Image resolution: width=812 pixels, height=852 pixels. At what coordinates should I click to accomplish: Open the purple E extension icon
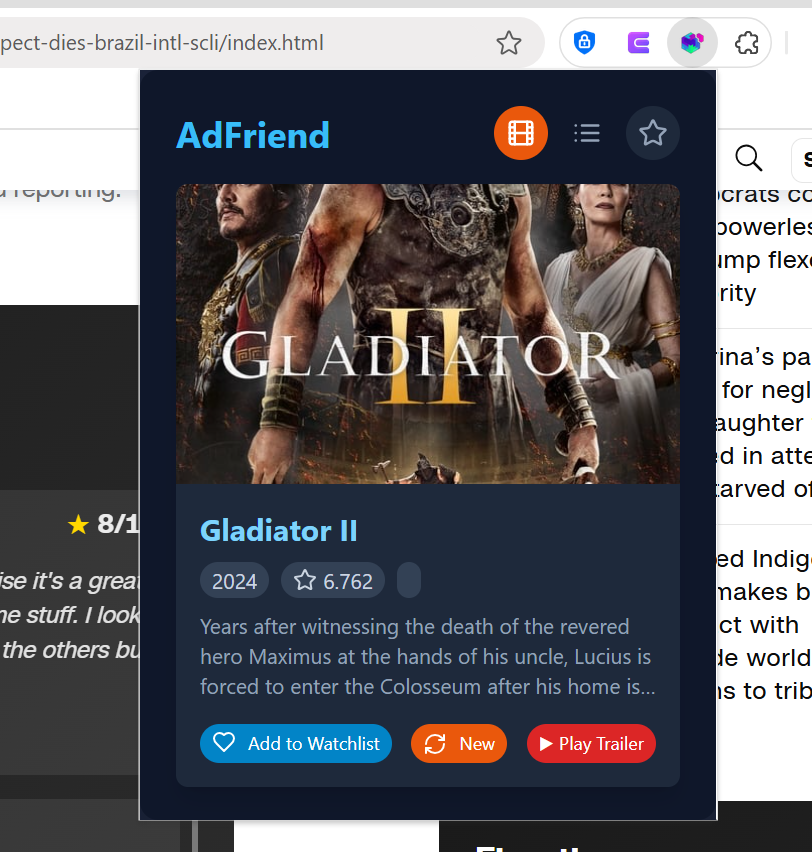(x=638, y=42)
